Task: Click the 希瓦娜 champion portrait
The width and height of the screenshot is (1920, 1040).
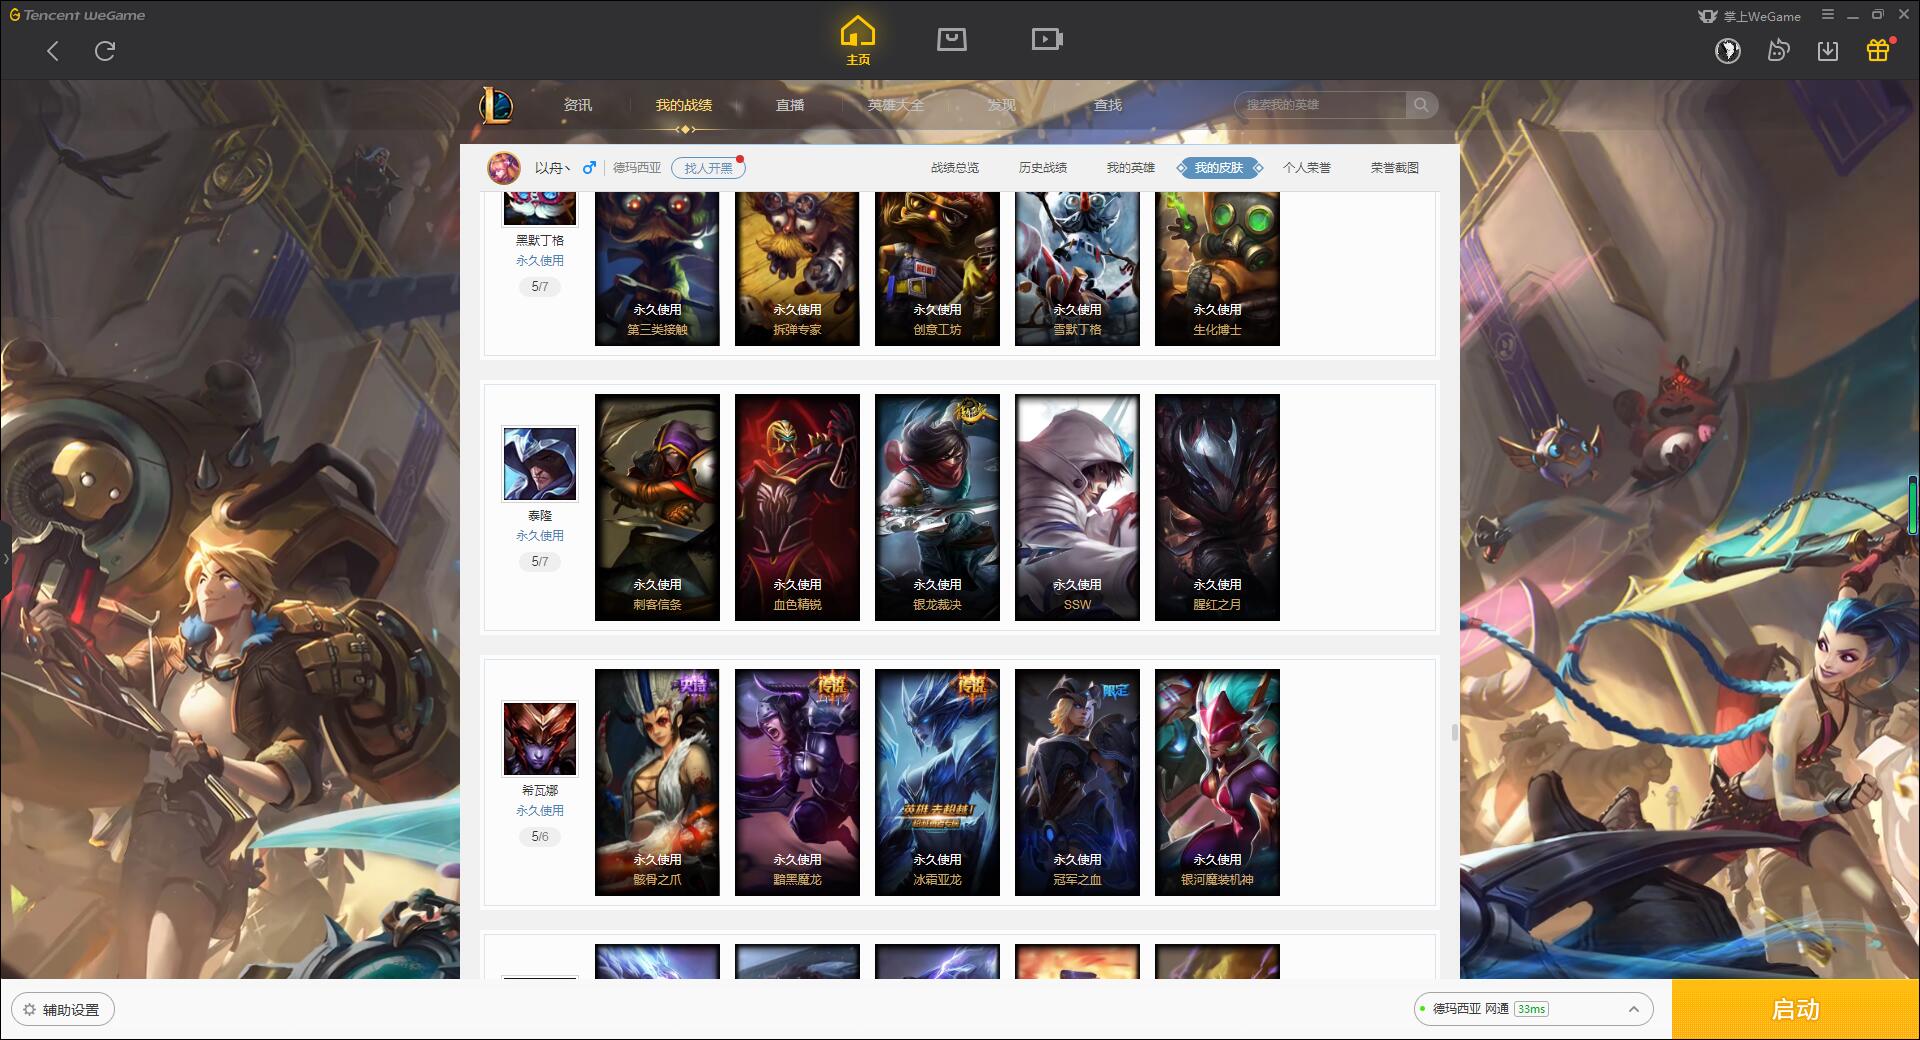Action: click(540, 739)
